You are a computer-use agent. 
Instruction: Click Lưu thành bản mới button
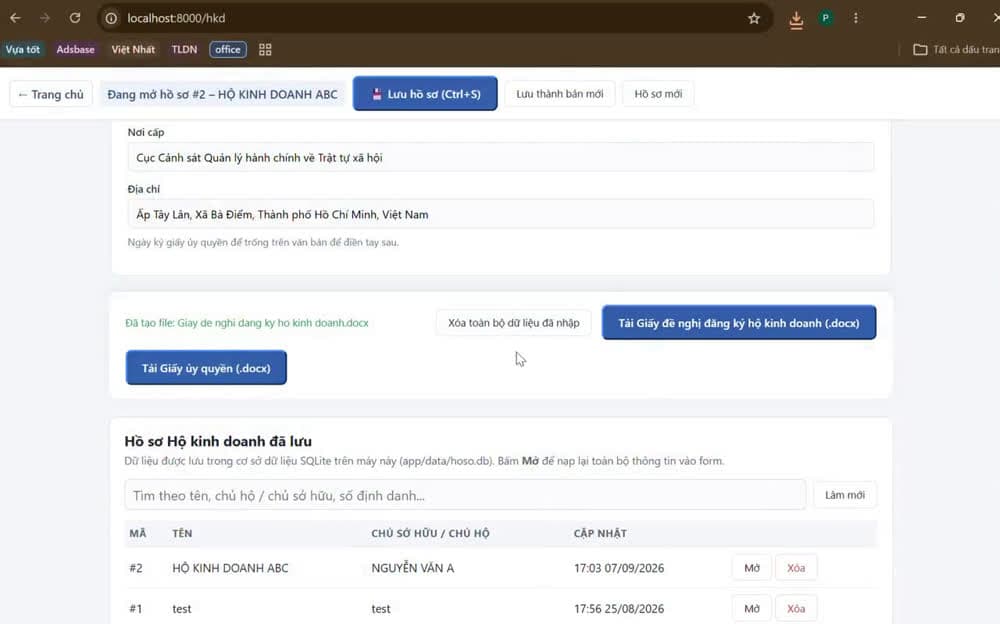(x=559, y=94)
